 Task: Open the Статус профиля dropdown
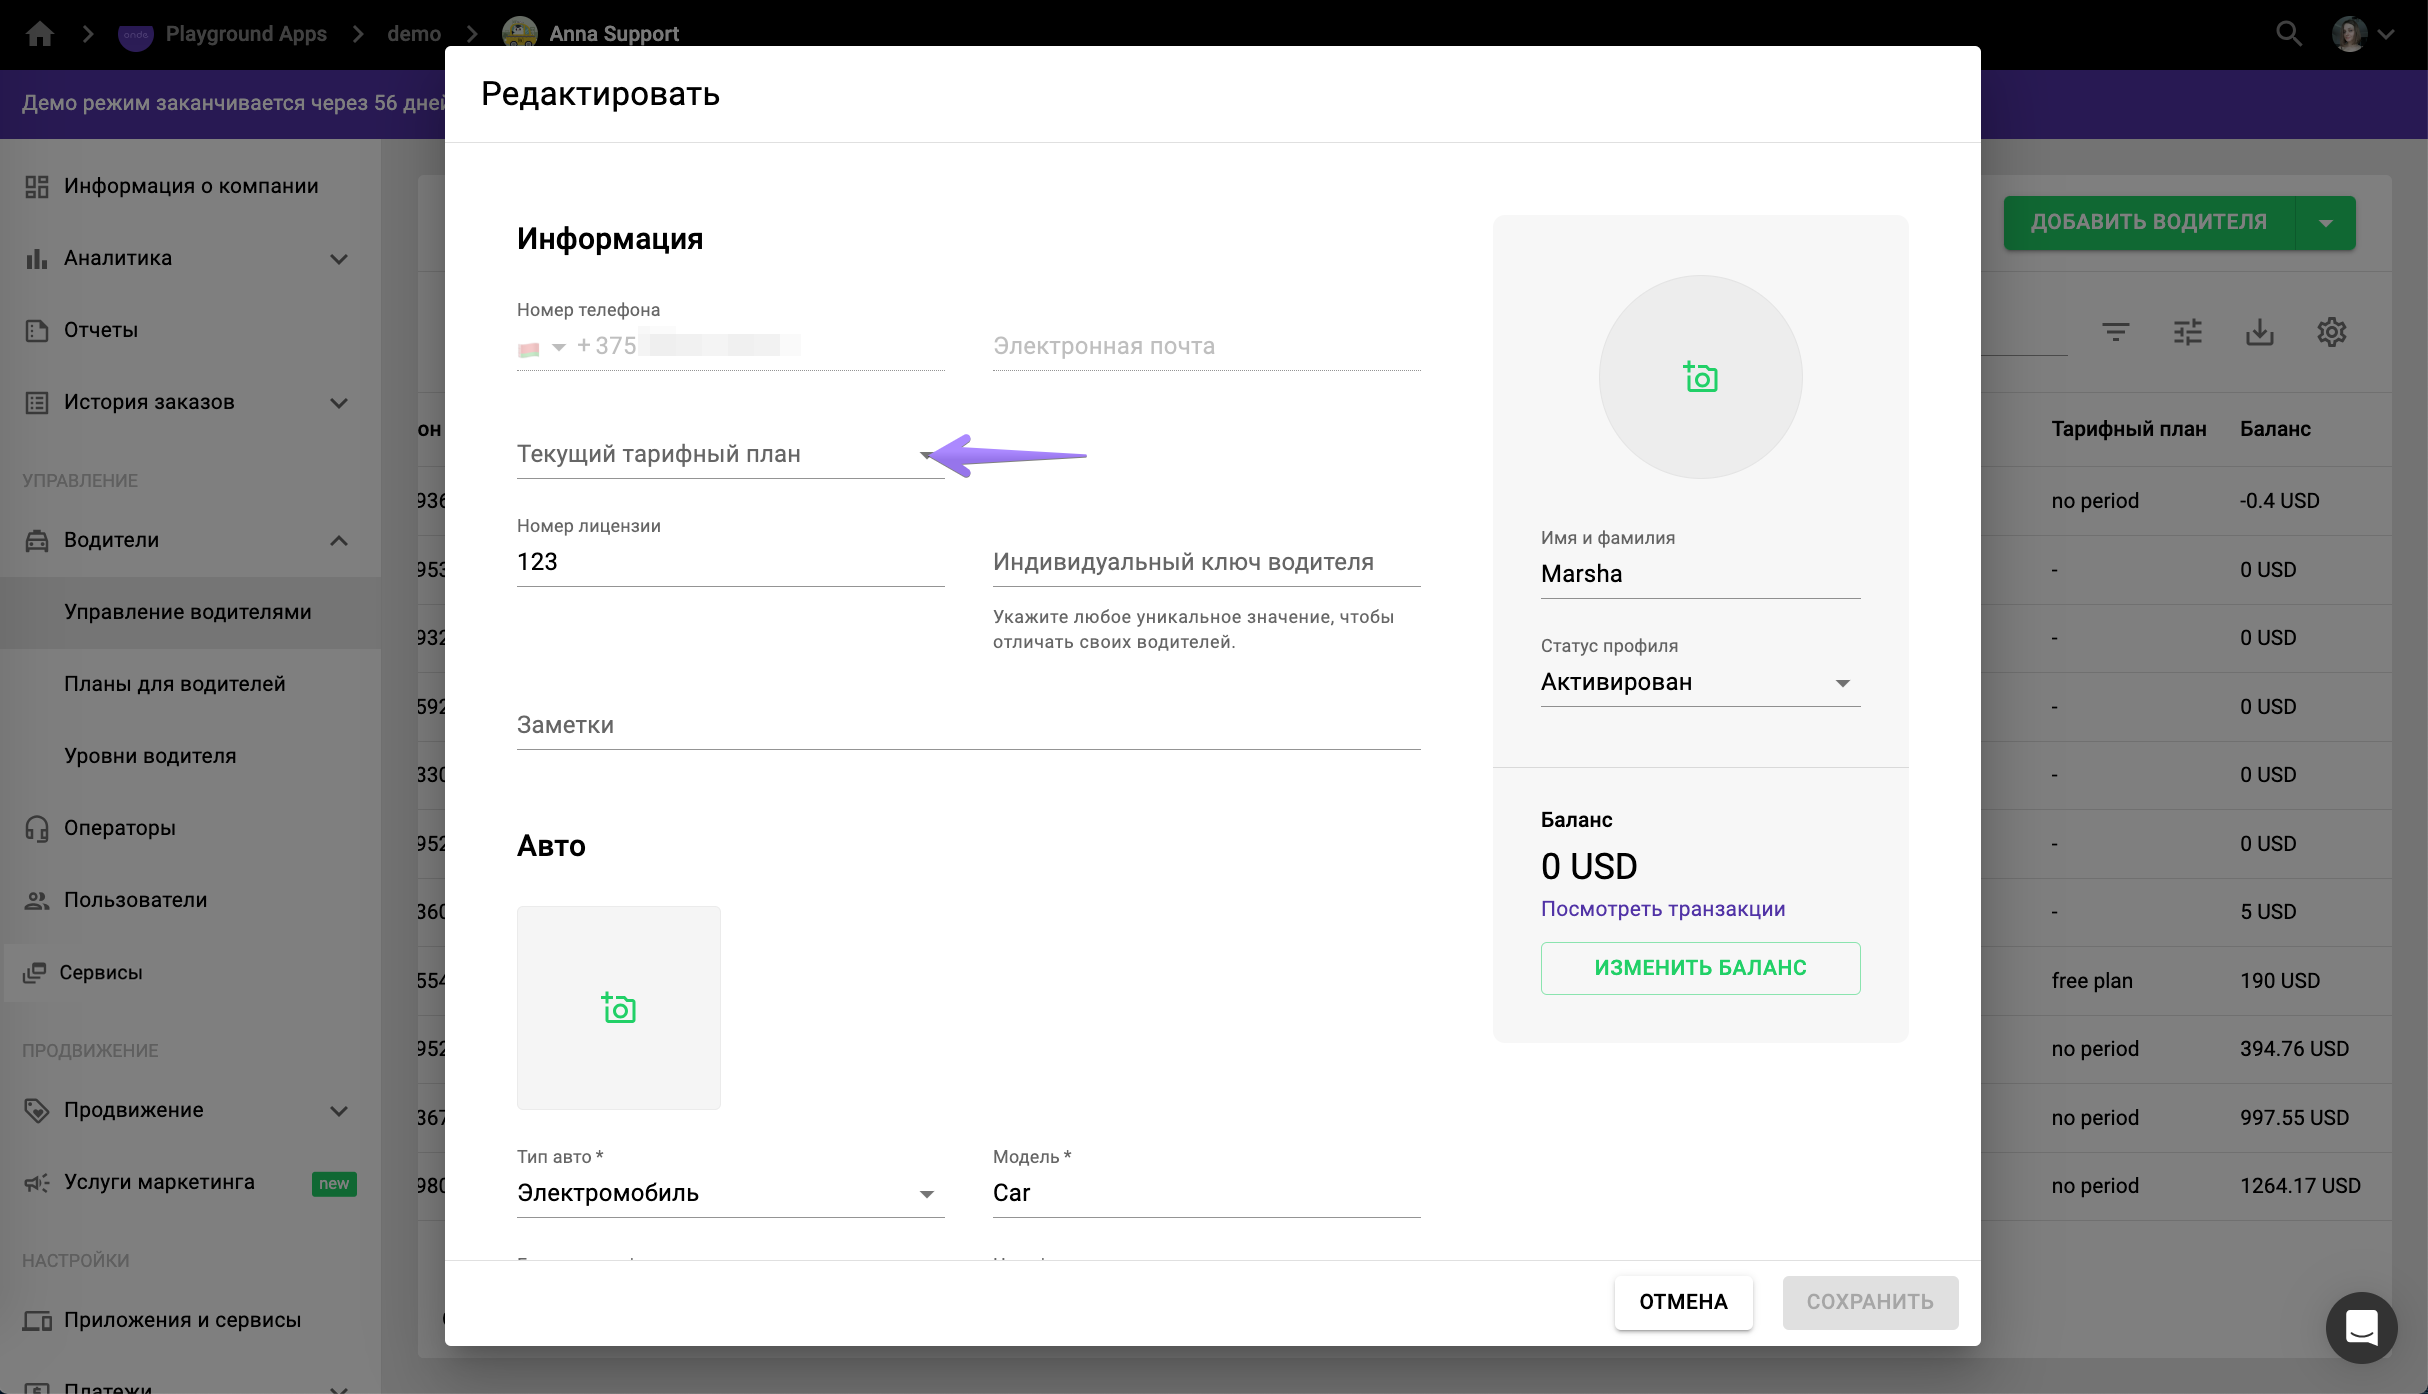pyautogui.click(x=1699, y=683)
